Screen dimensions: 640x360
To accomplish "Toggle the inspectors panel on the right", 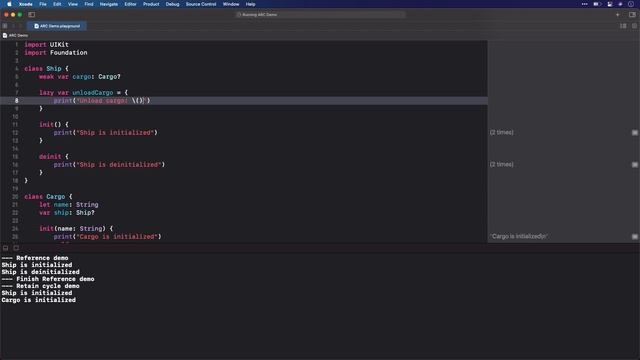I will click(x=632, y=15).
